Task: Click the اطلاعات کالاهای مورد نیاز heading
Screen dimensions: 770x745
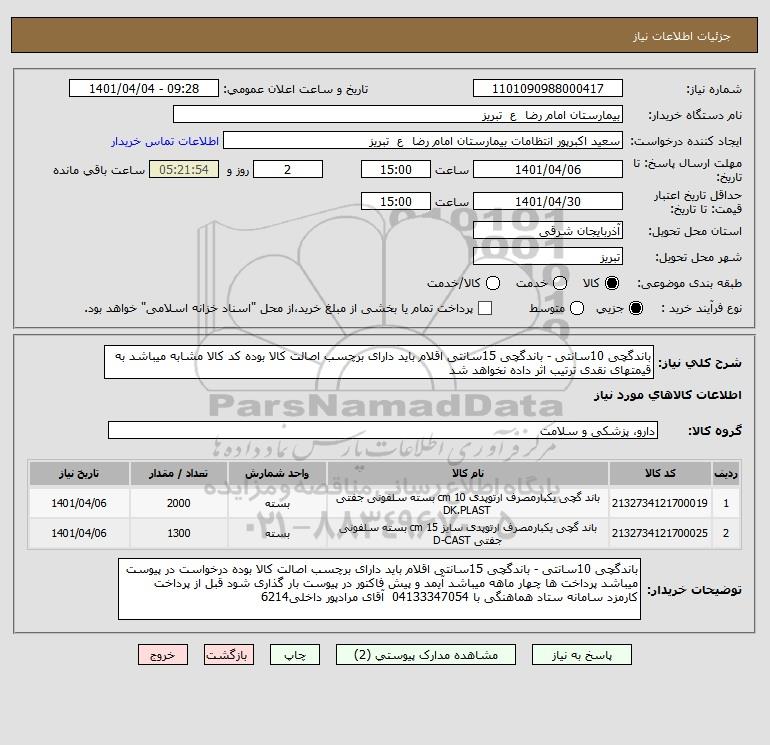Action: [668, 395]
